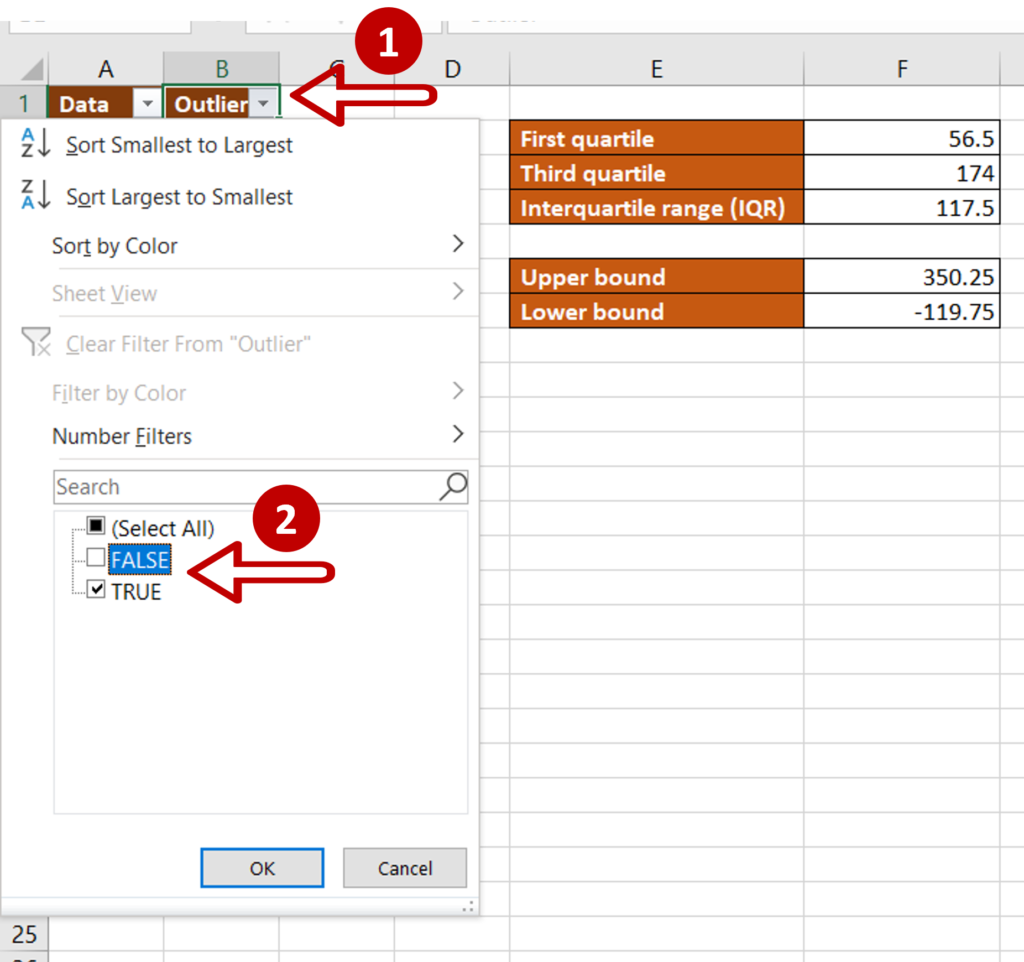Open the Outlier column filter dropdown
The height and width of the screenshot is (962, 1024).
[x=262, y=103]
